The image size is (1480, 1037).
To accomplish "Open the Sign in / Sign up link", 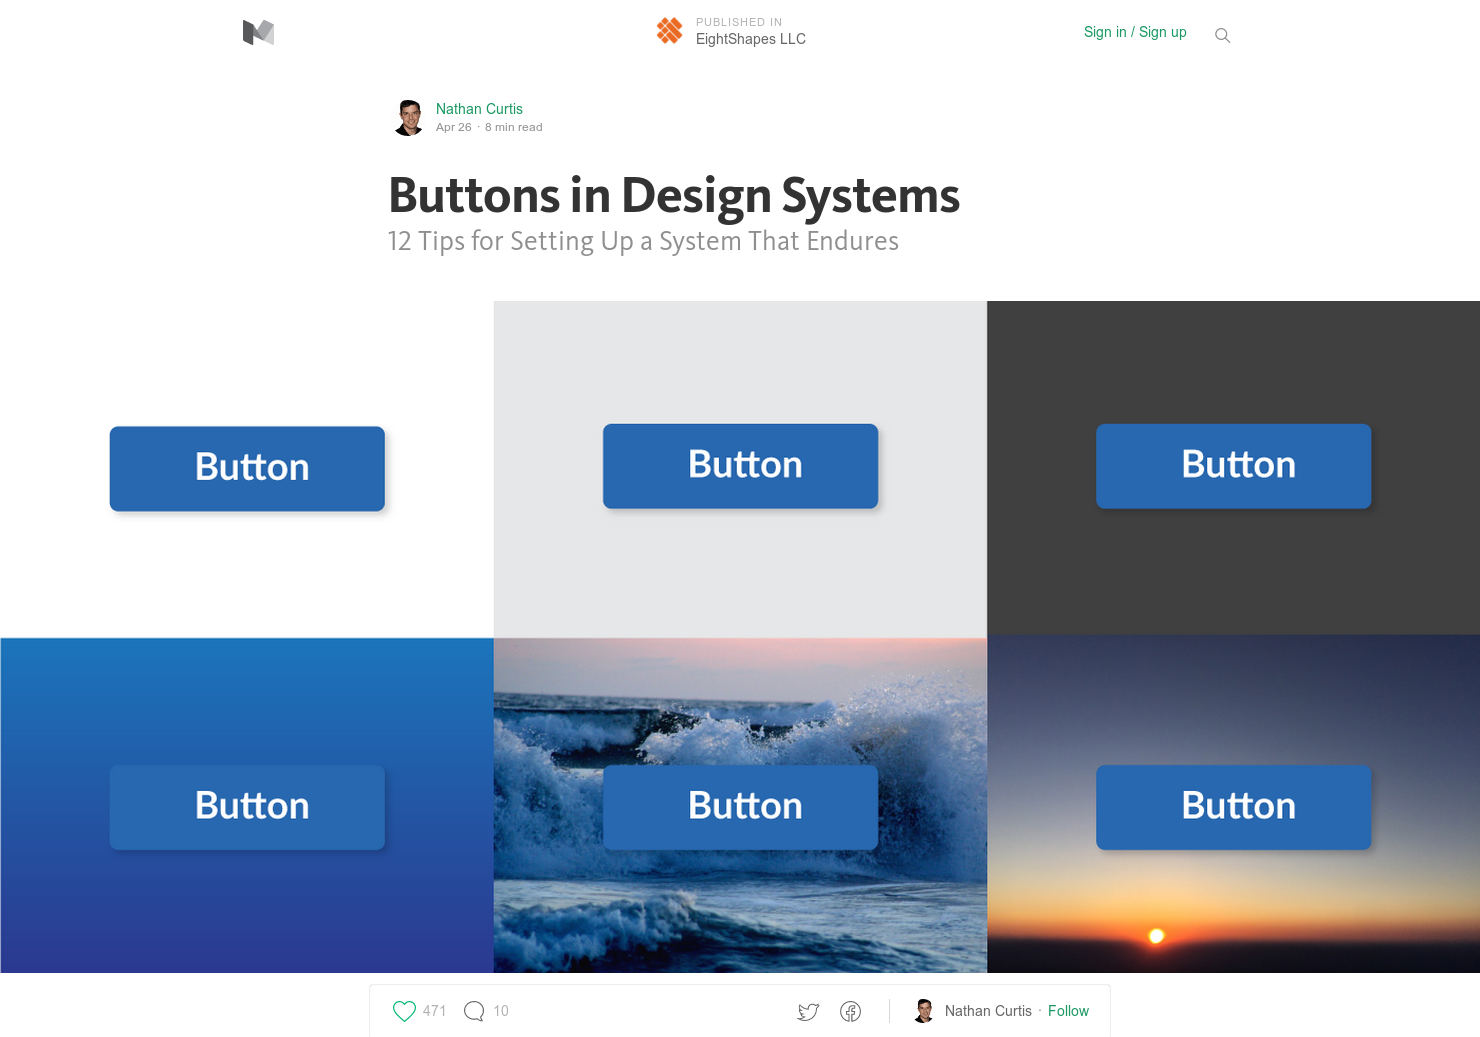I will coord(1135,32).
